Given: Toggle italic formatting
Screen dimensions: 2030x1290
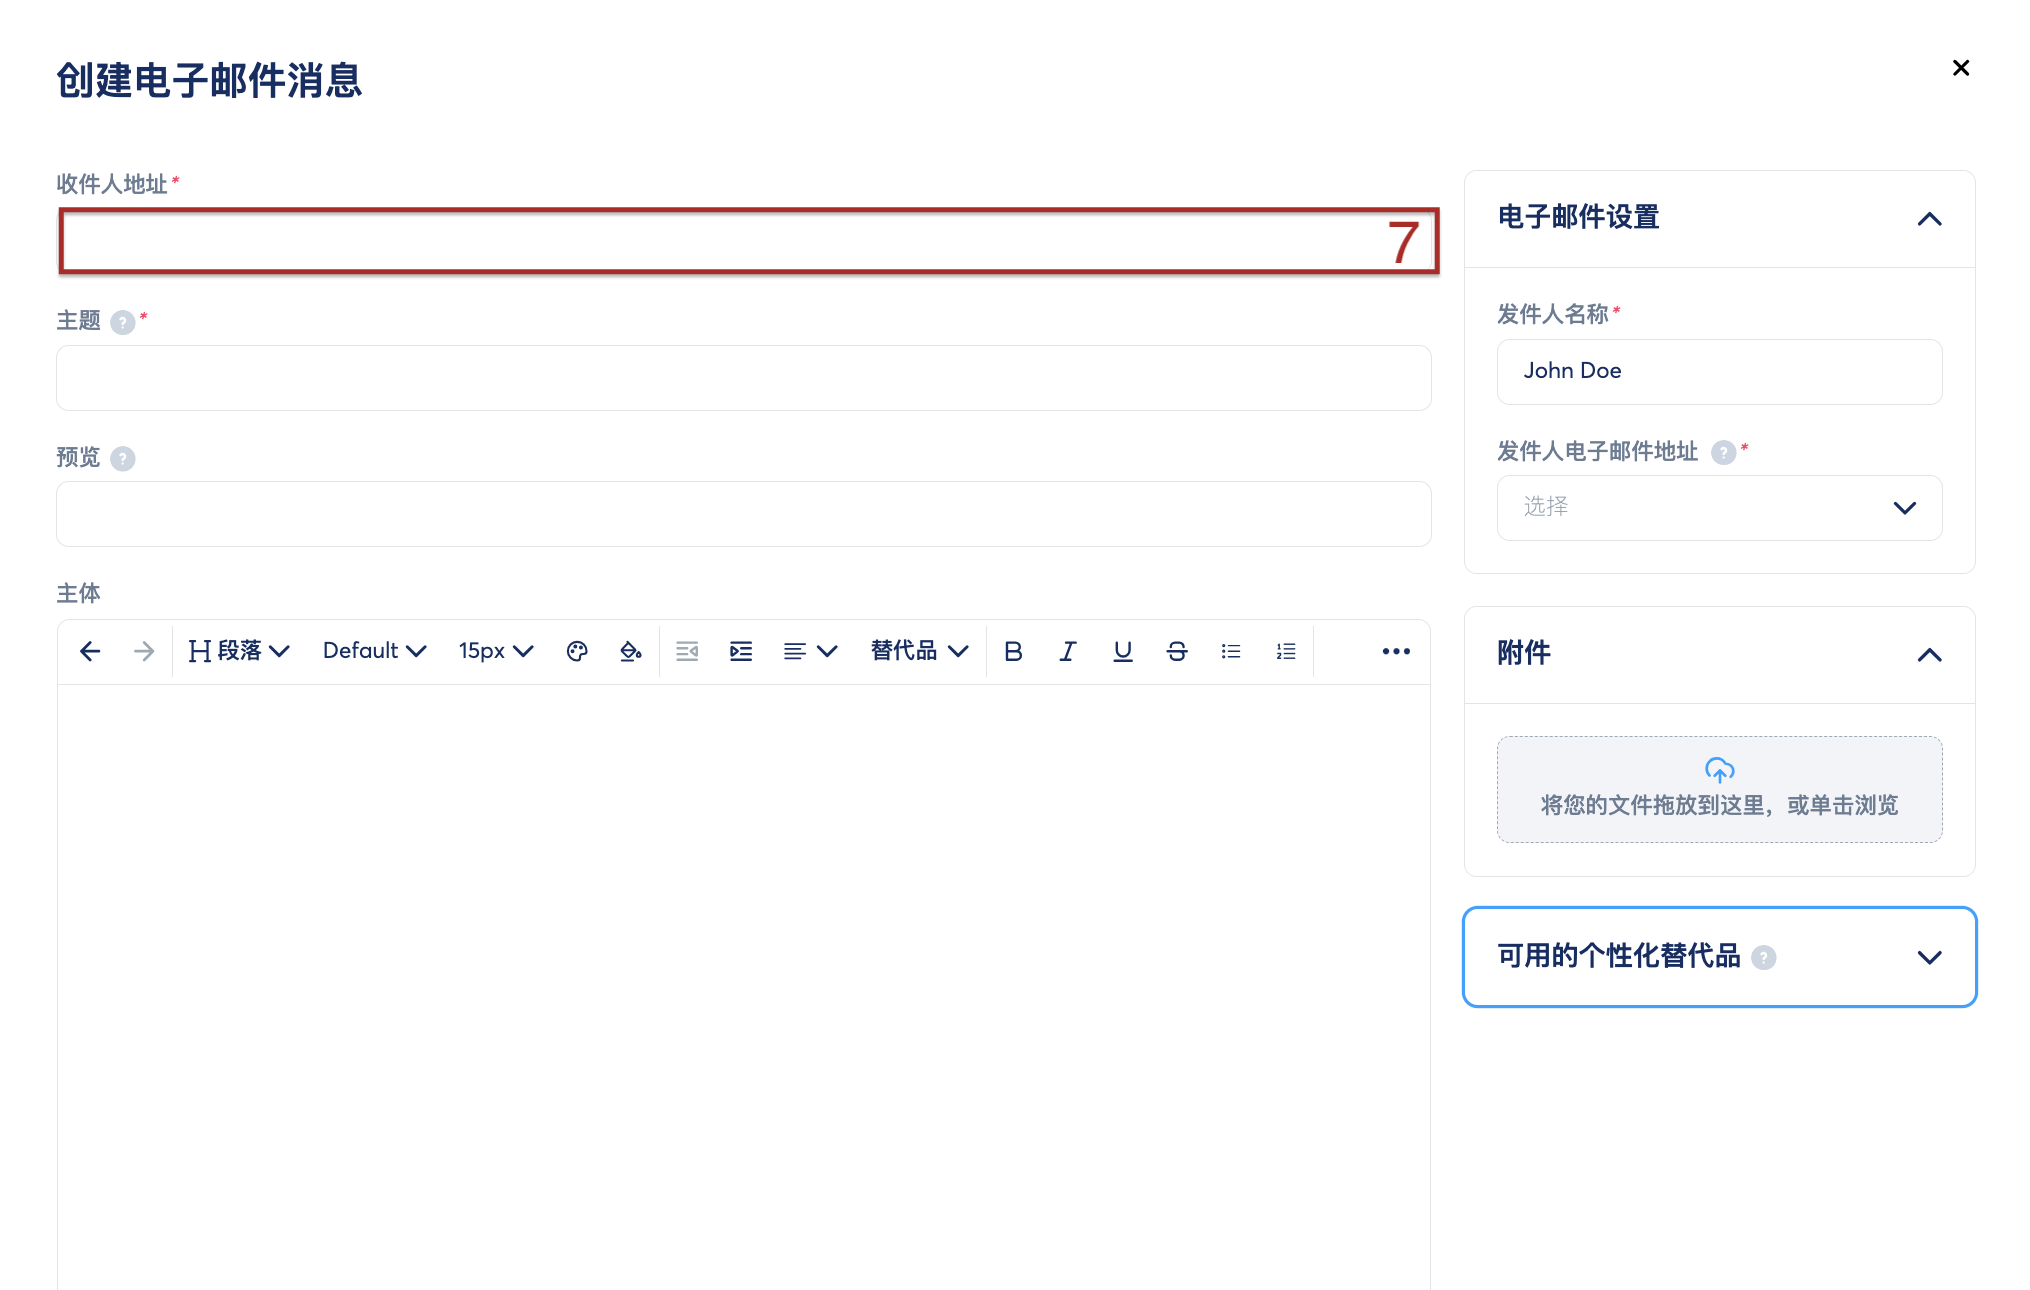Looking at the screenshot, I should tap(1068, 651).
